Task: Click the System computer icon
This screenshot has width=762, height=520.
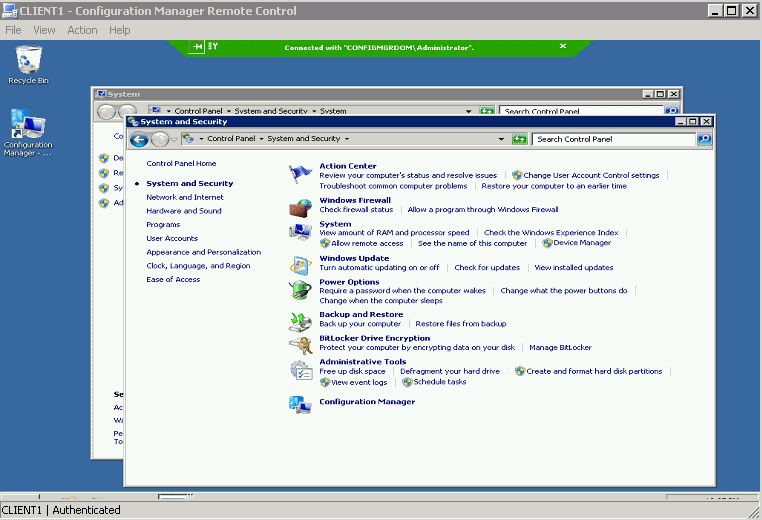Action: click(x=300, y=232)
